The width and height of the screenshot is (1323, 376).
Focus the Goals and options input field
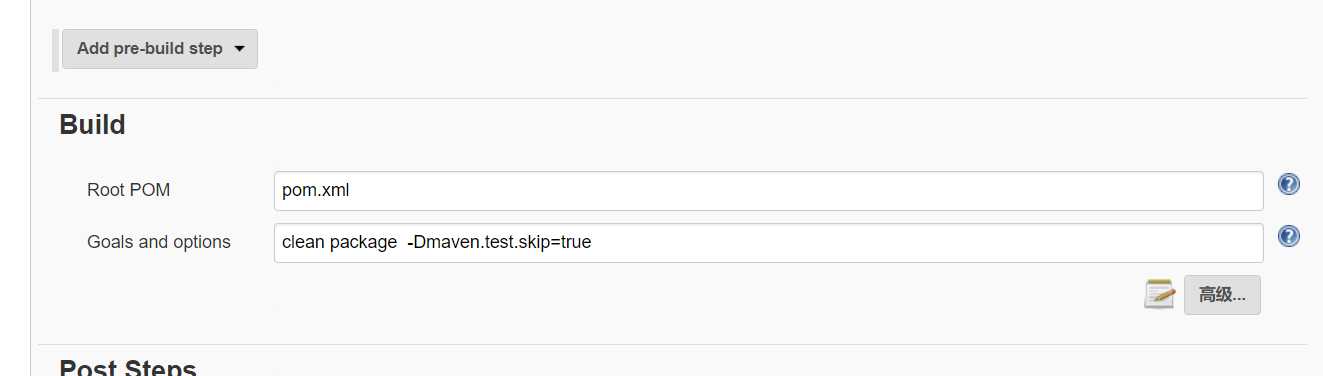pos(768,243)
